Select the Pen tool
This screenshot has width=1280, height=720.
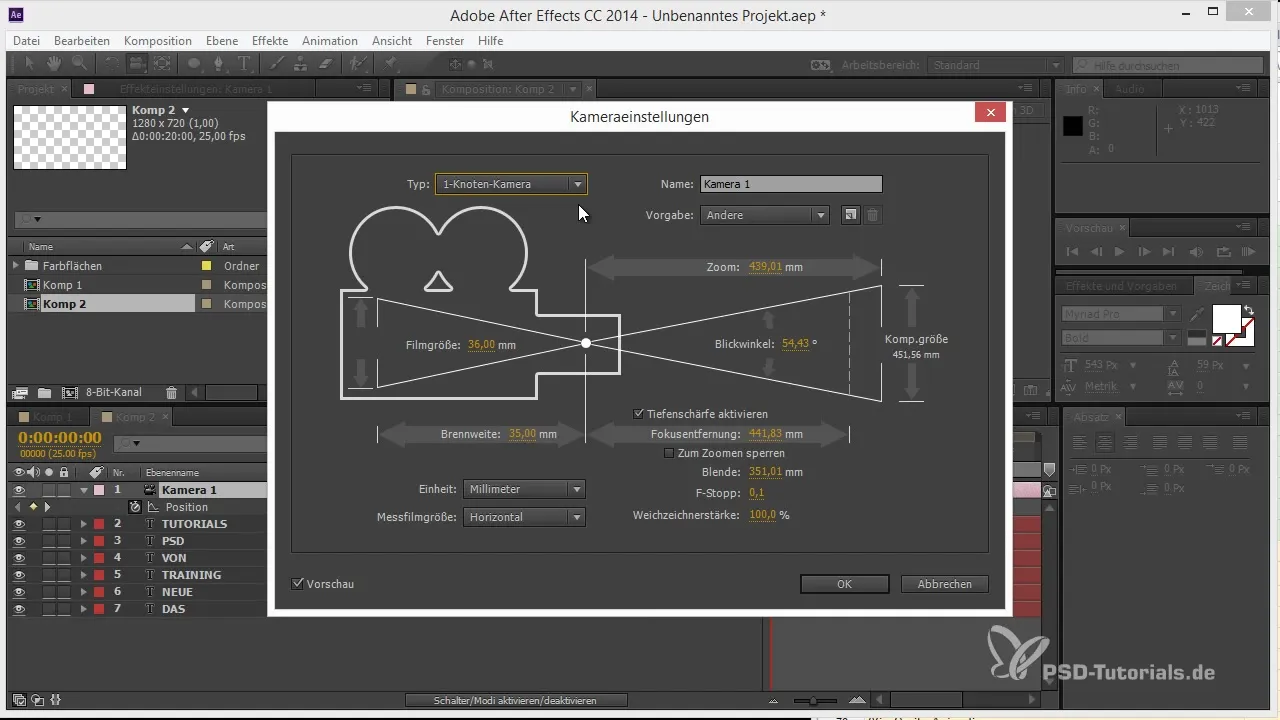click(220, 64)
